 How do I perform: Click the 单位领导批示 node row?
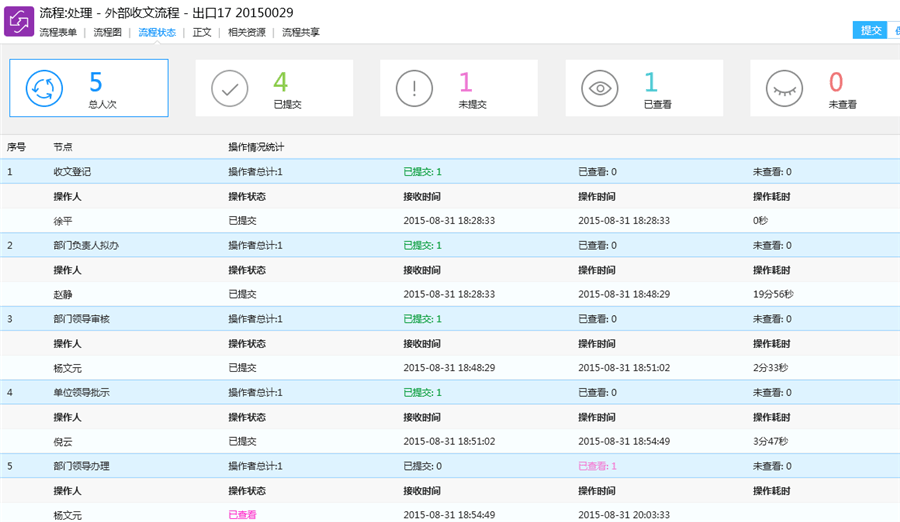point(82,393)
